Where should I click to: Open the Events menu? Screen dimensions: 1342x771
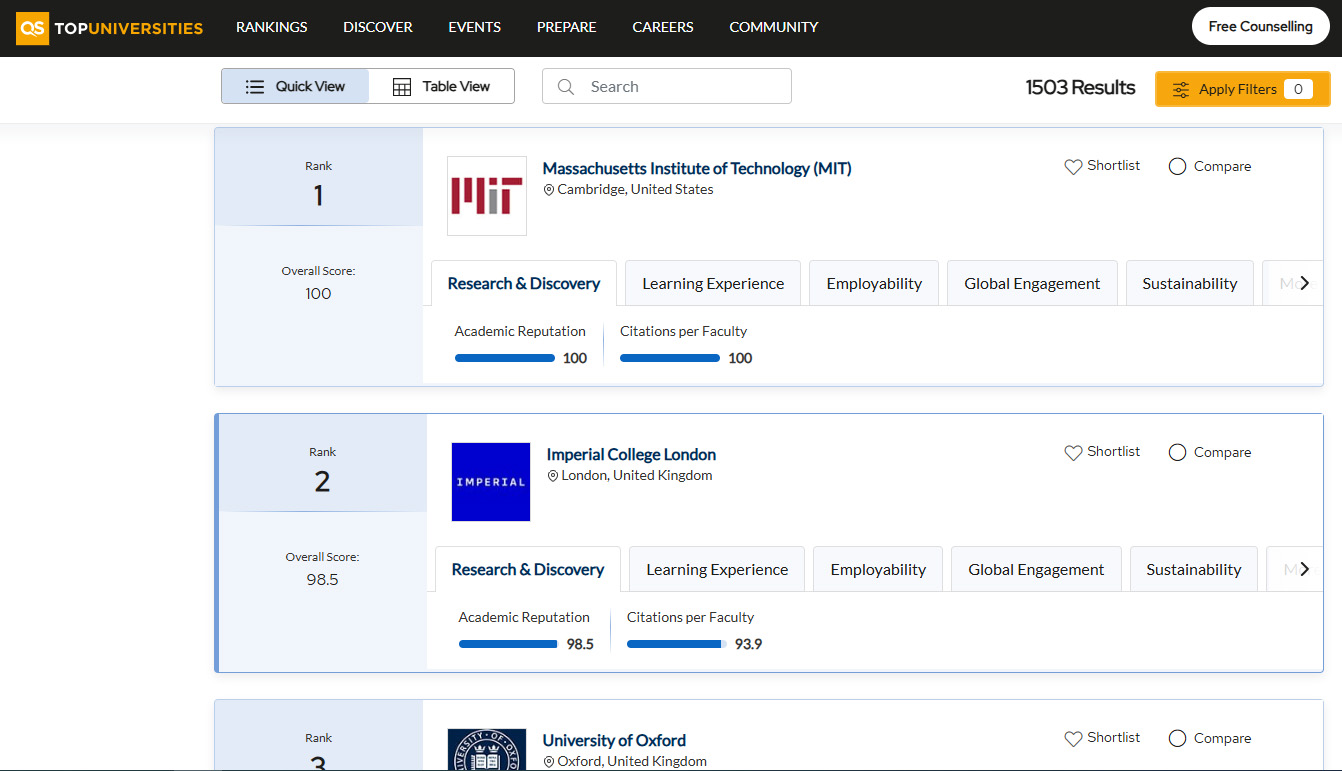[x=475, y=27]
